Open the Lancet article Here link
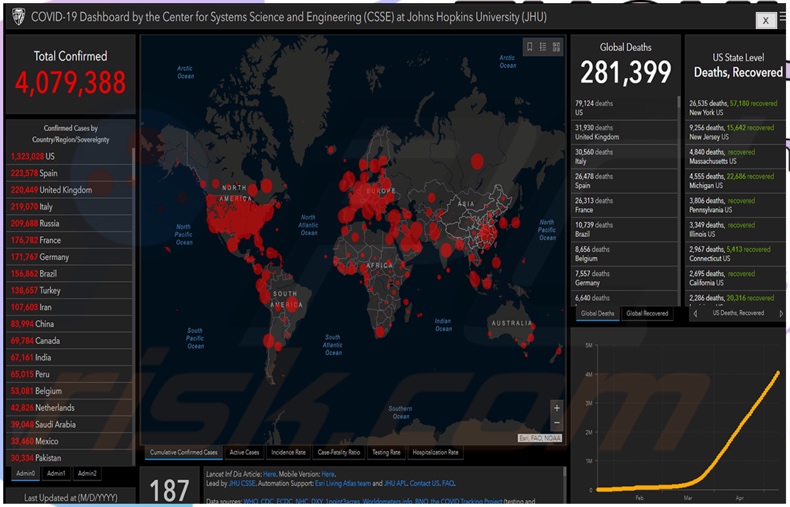This screenshot has width=790, height=507. click(x=270, y=474)
